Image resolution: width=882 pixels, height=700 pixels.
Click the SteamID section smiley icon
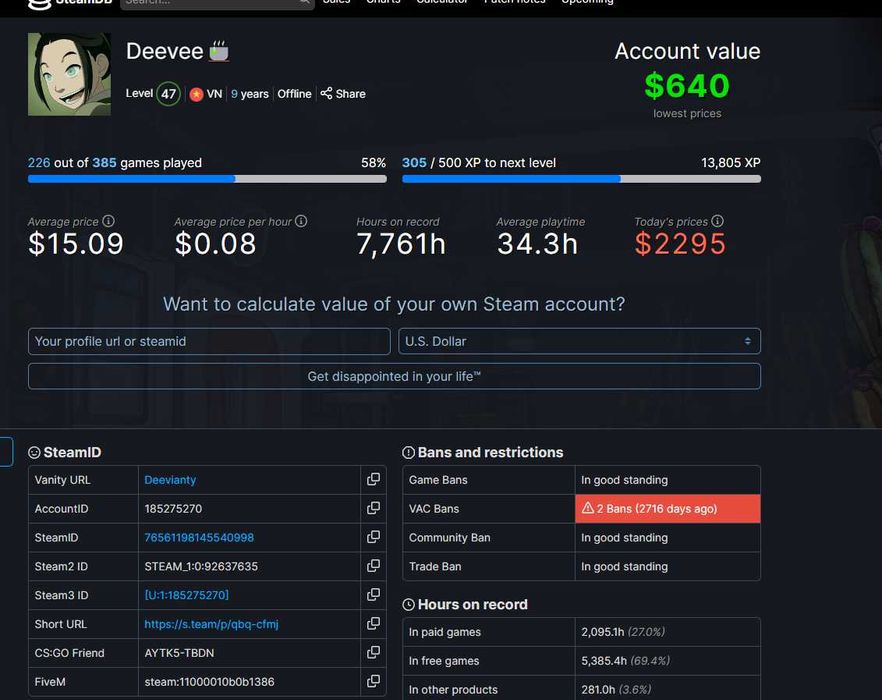(34, 452)
